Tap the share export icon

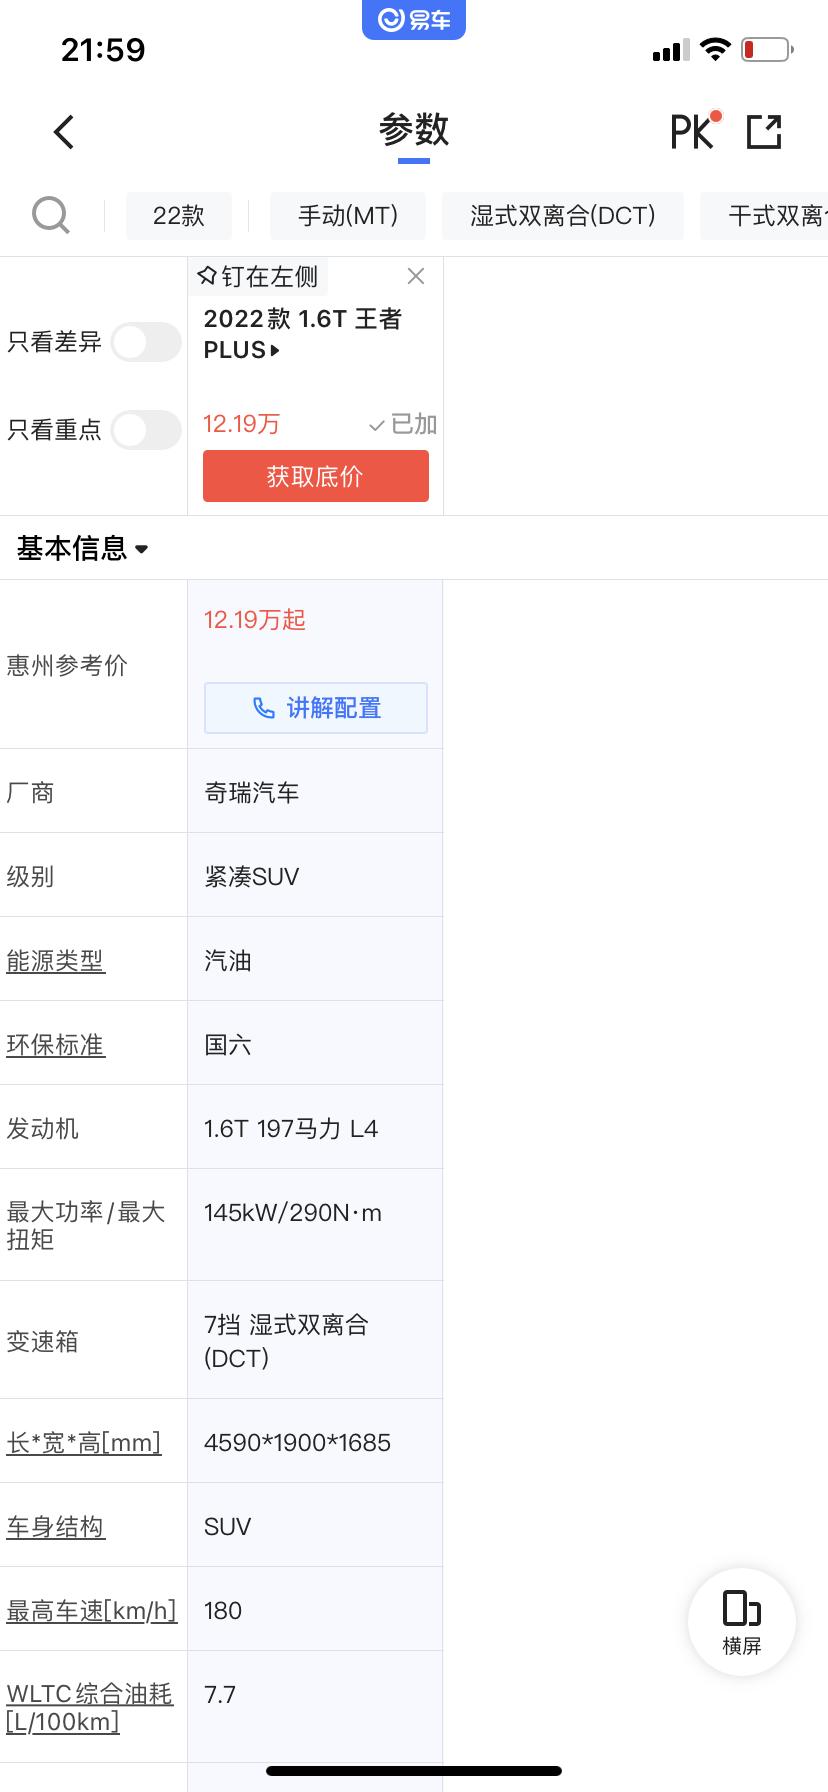tap(764, 132)
